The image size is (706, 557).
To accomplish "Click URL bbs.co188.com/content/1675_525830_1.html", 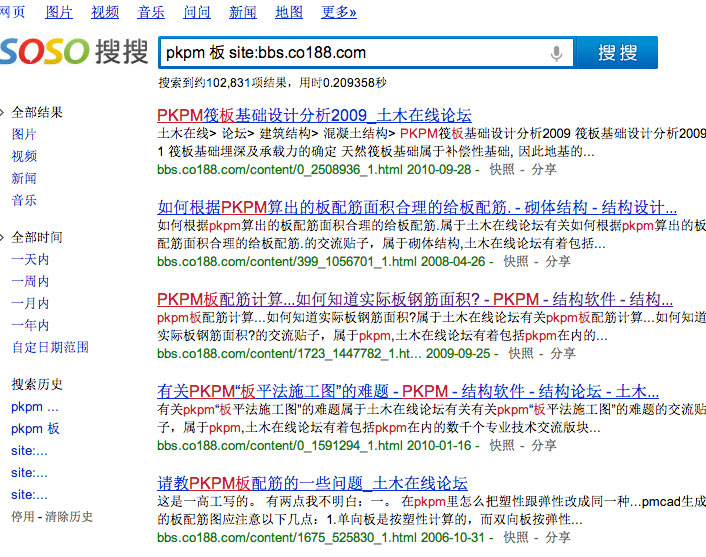I will (287, 538).
